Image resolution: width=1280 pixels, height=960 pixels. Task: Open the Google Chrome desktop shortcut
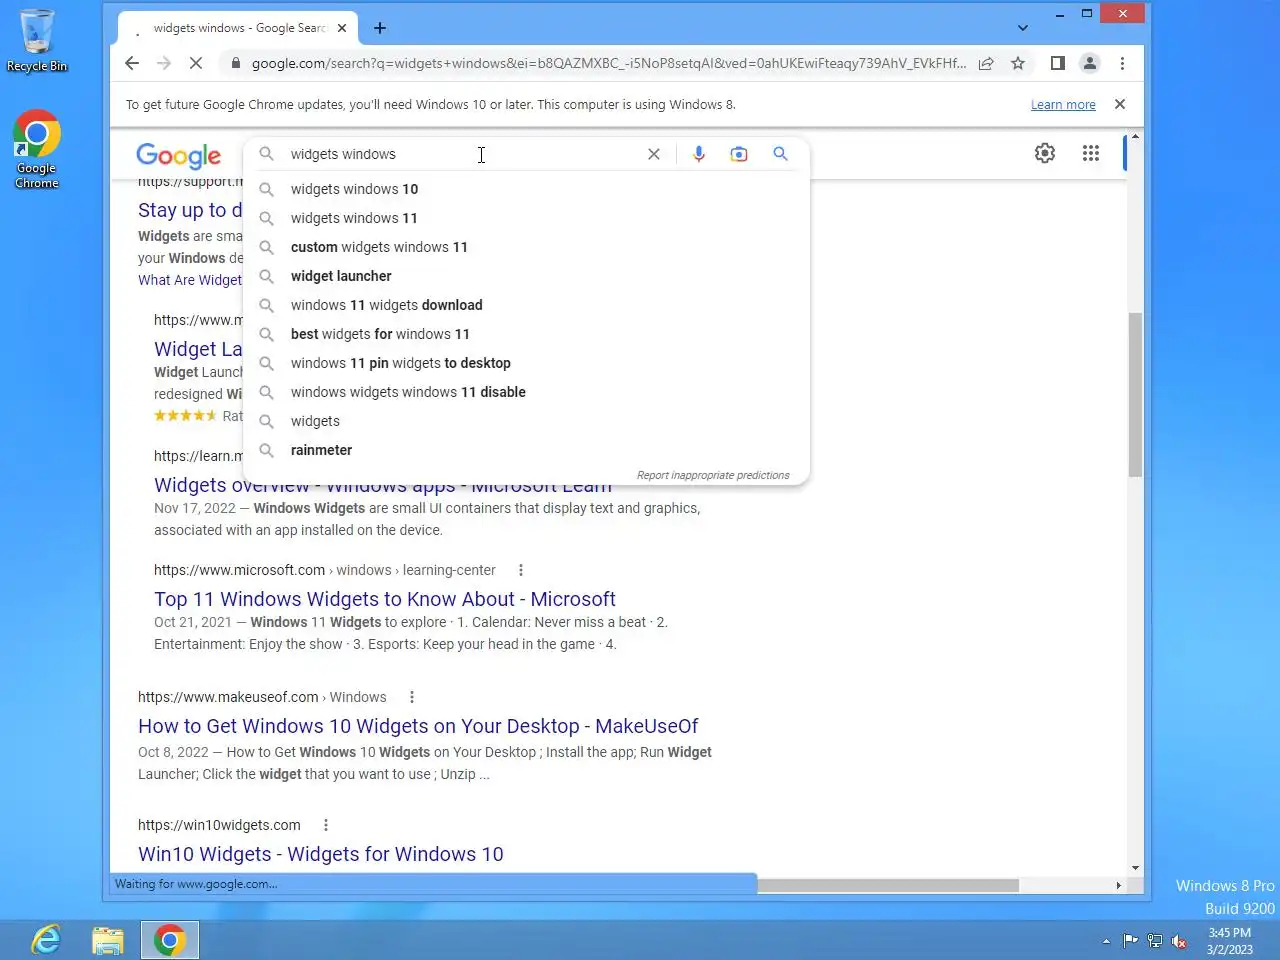click(37, 149)
